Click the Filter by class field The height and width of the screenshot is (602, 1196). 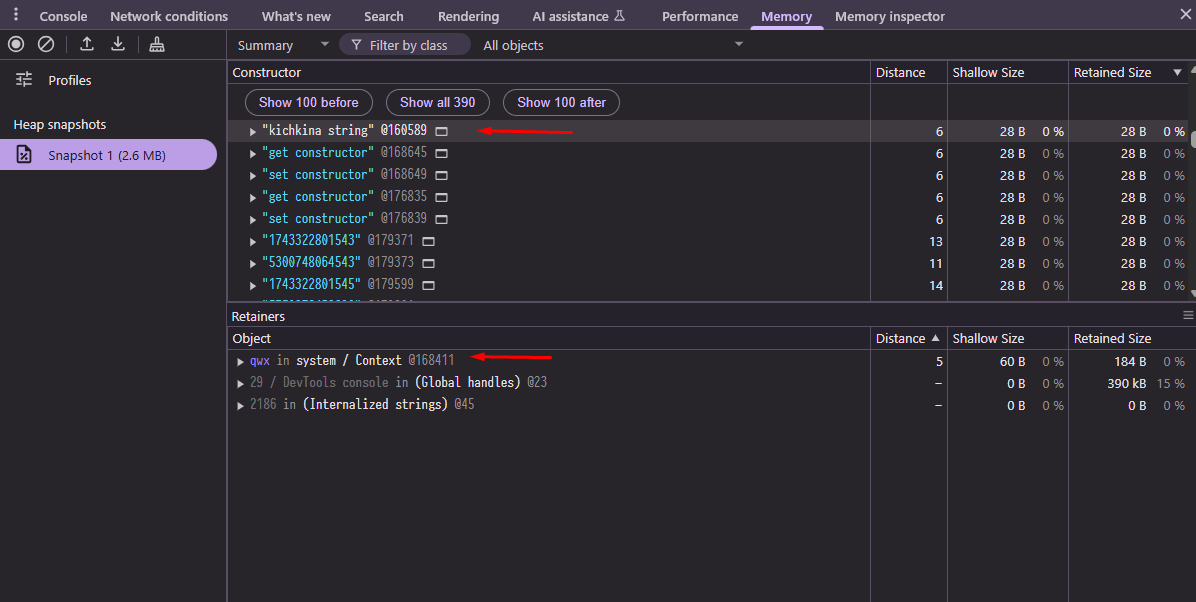click(405, 45)
